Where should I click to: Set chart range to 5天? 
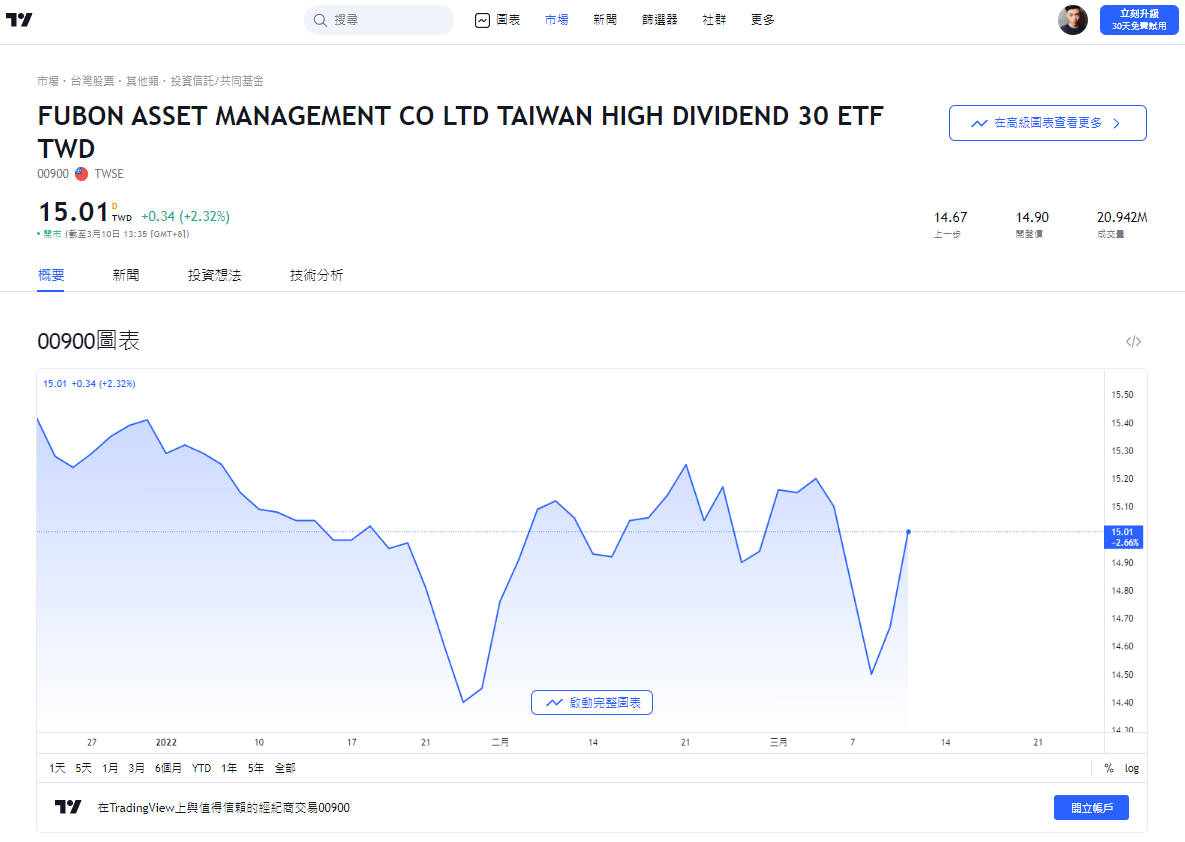(x=83, y=768)
